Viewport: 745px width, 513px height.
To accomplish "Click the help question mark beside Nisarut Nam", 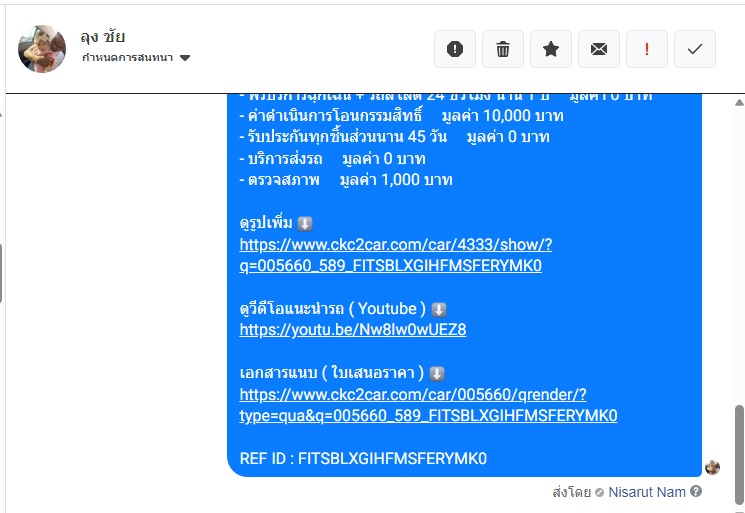I will pos(696,492).
